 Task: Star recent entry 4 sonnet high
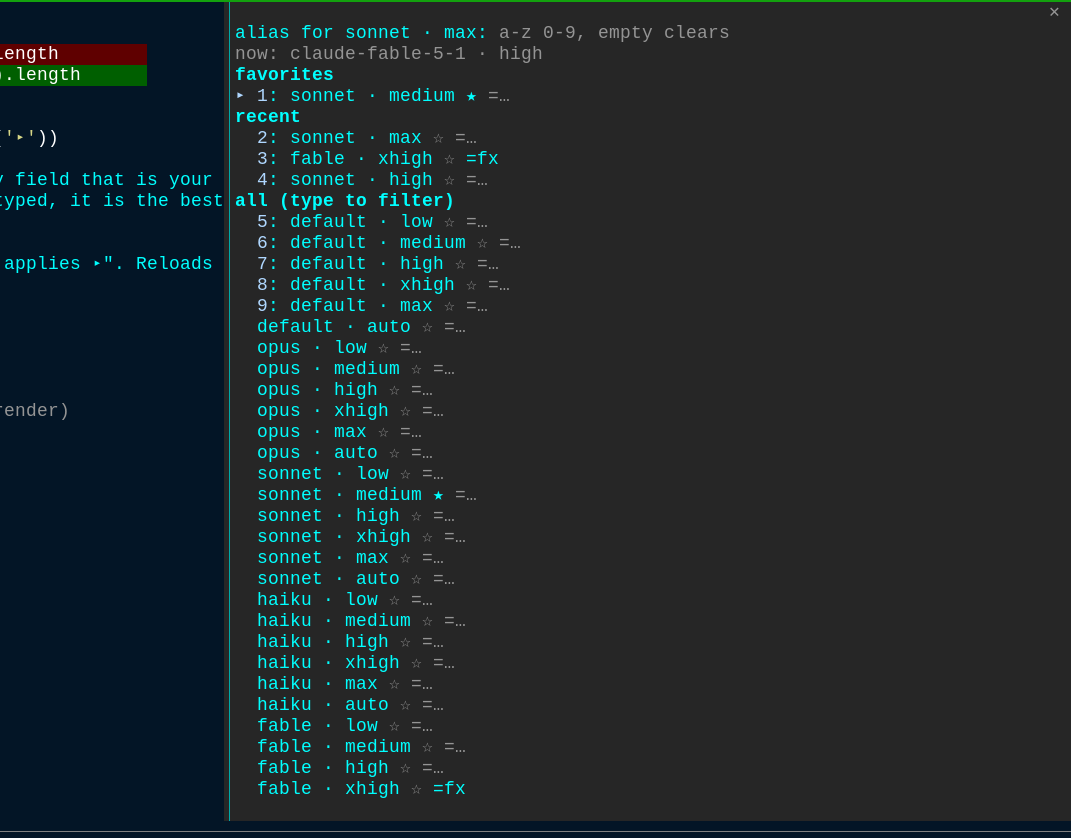point(449,180)
